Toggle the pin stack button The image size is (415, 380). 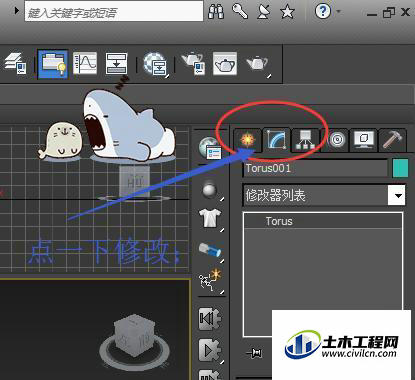[254, 353]
